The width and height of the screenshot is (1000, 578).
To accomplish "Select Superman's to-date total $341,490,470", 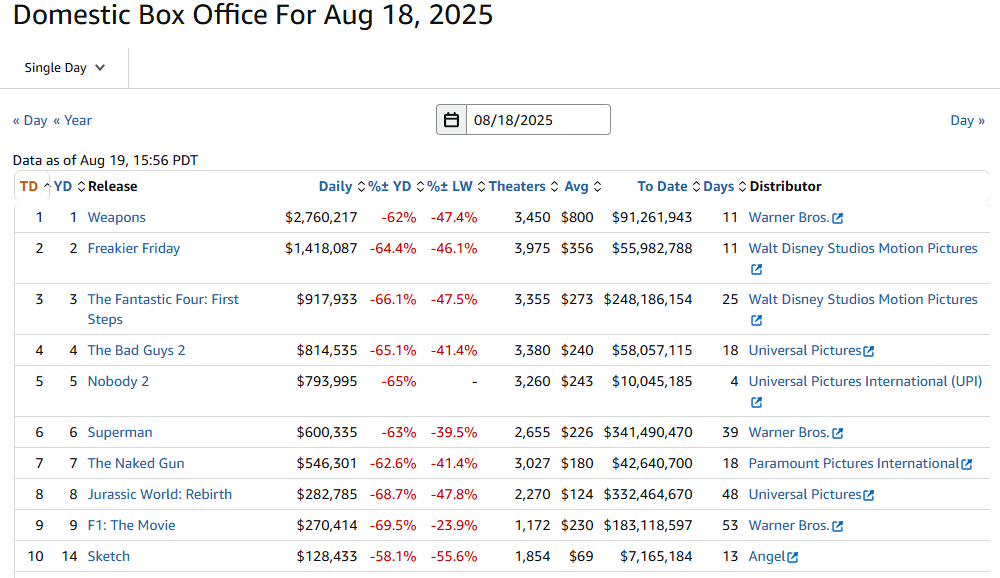I will [648, 433].
